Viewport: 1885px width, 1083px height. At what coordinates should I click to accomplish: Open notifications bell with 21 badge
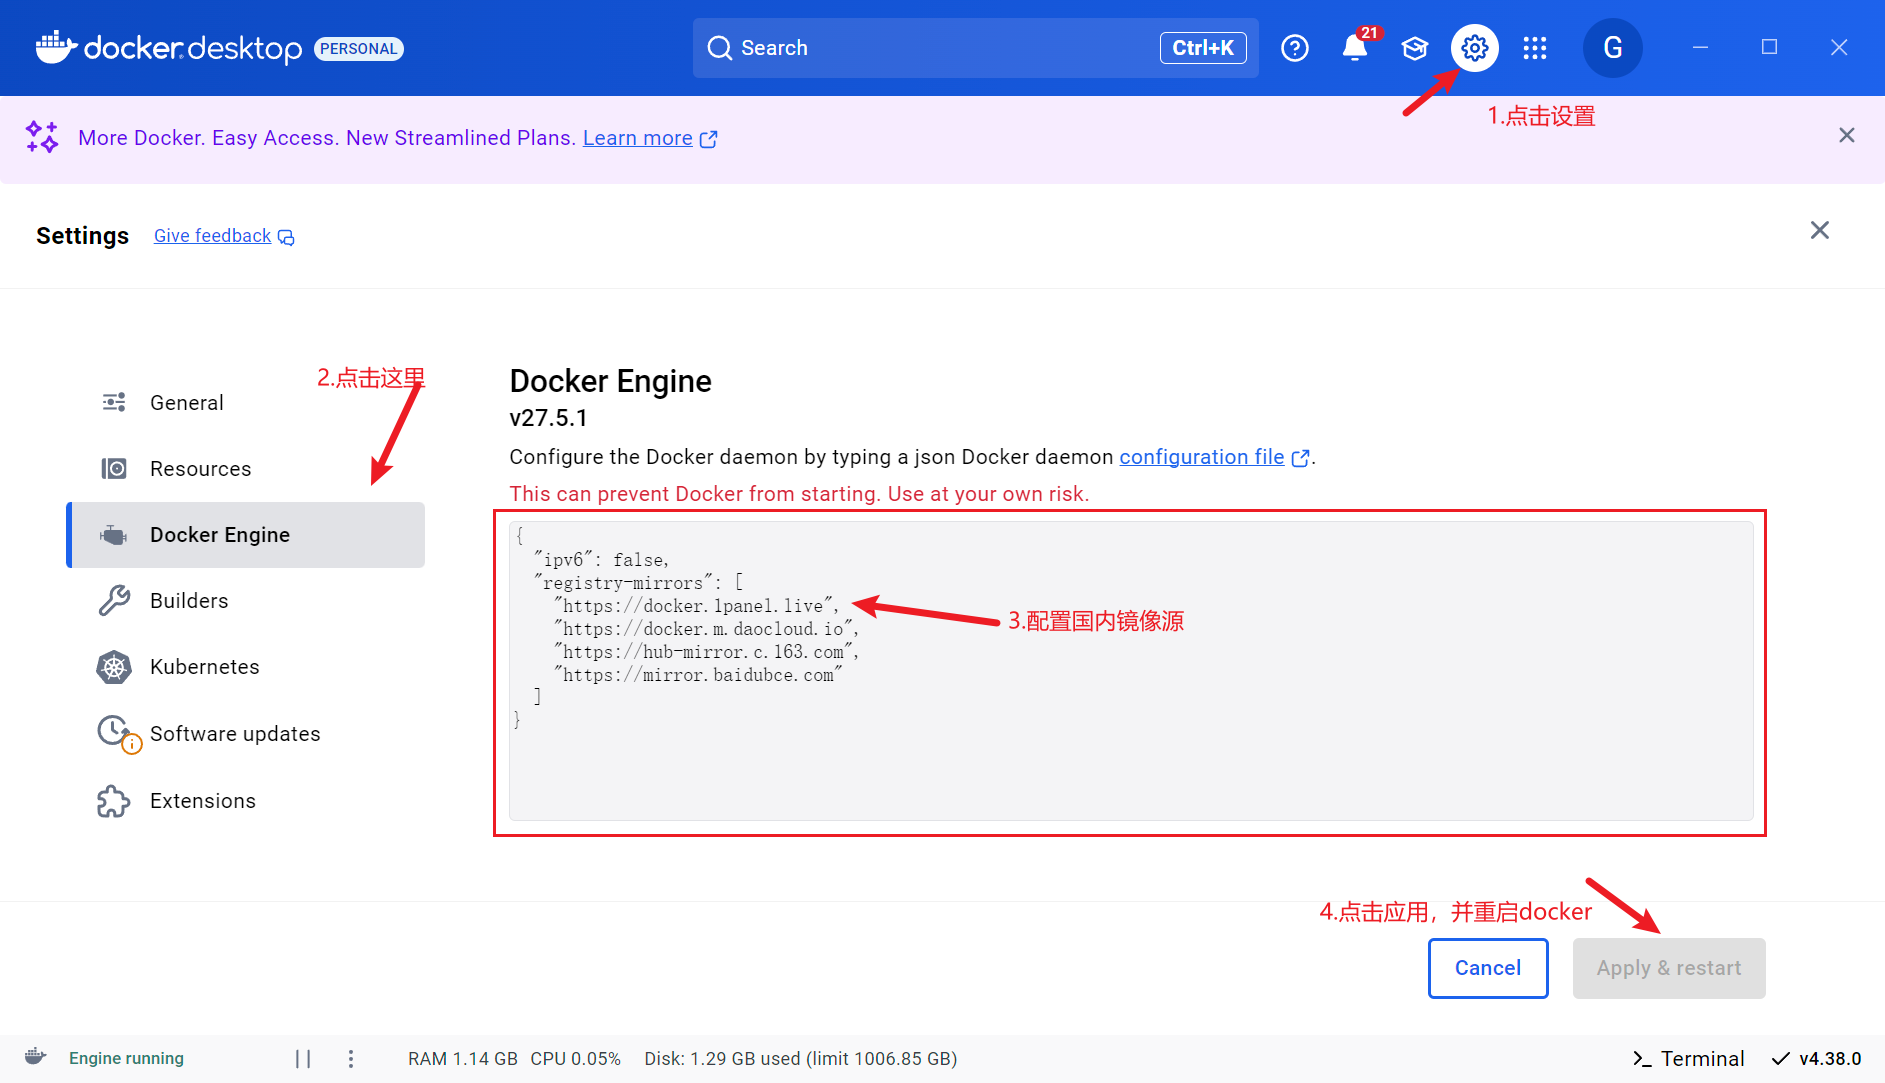click(1357, 46)
